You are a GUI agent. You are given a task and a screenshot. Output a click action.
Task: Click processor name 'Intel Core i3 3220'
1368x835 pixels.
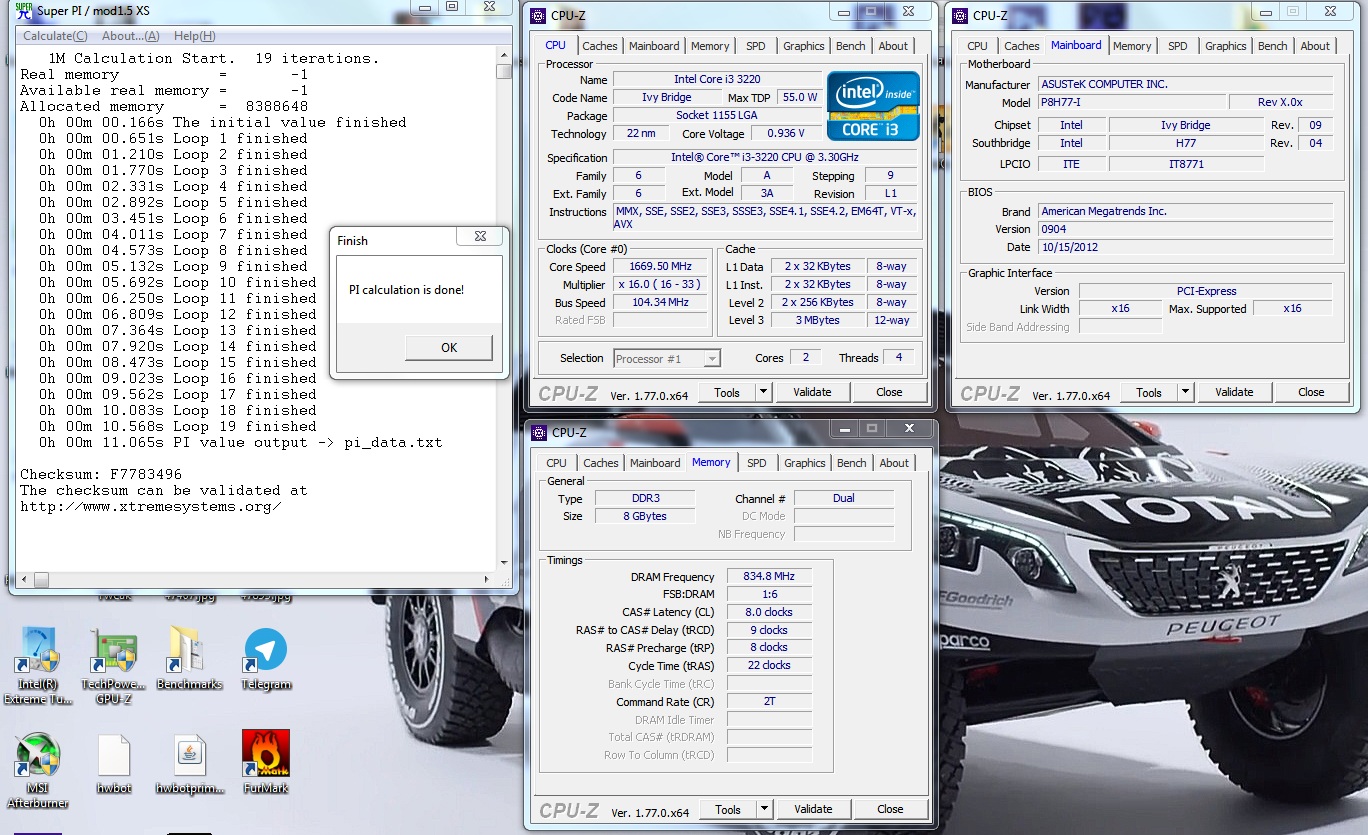pos(717,79)
